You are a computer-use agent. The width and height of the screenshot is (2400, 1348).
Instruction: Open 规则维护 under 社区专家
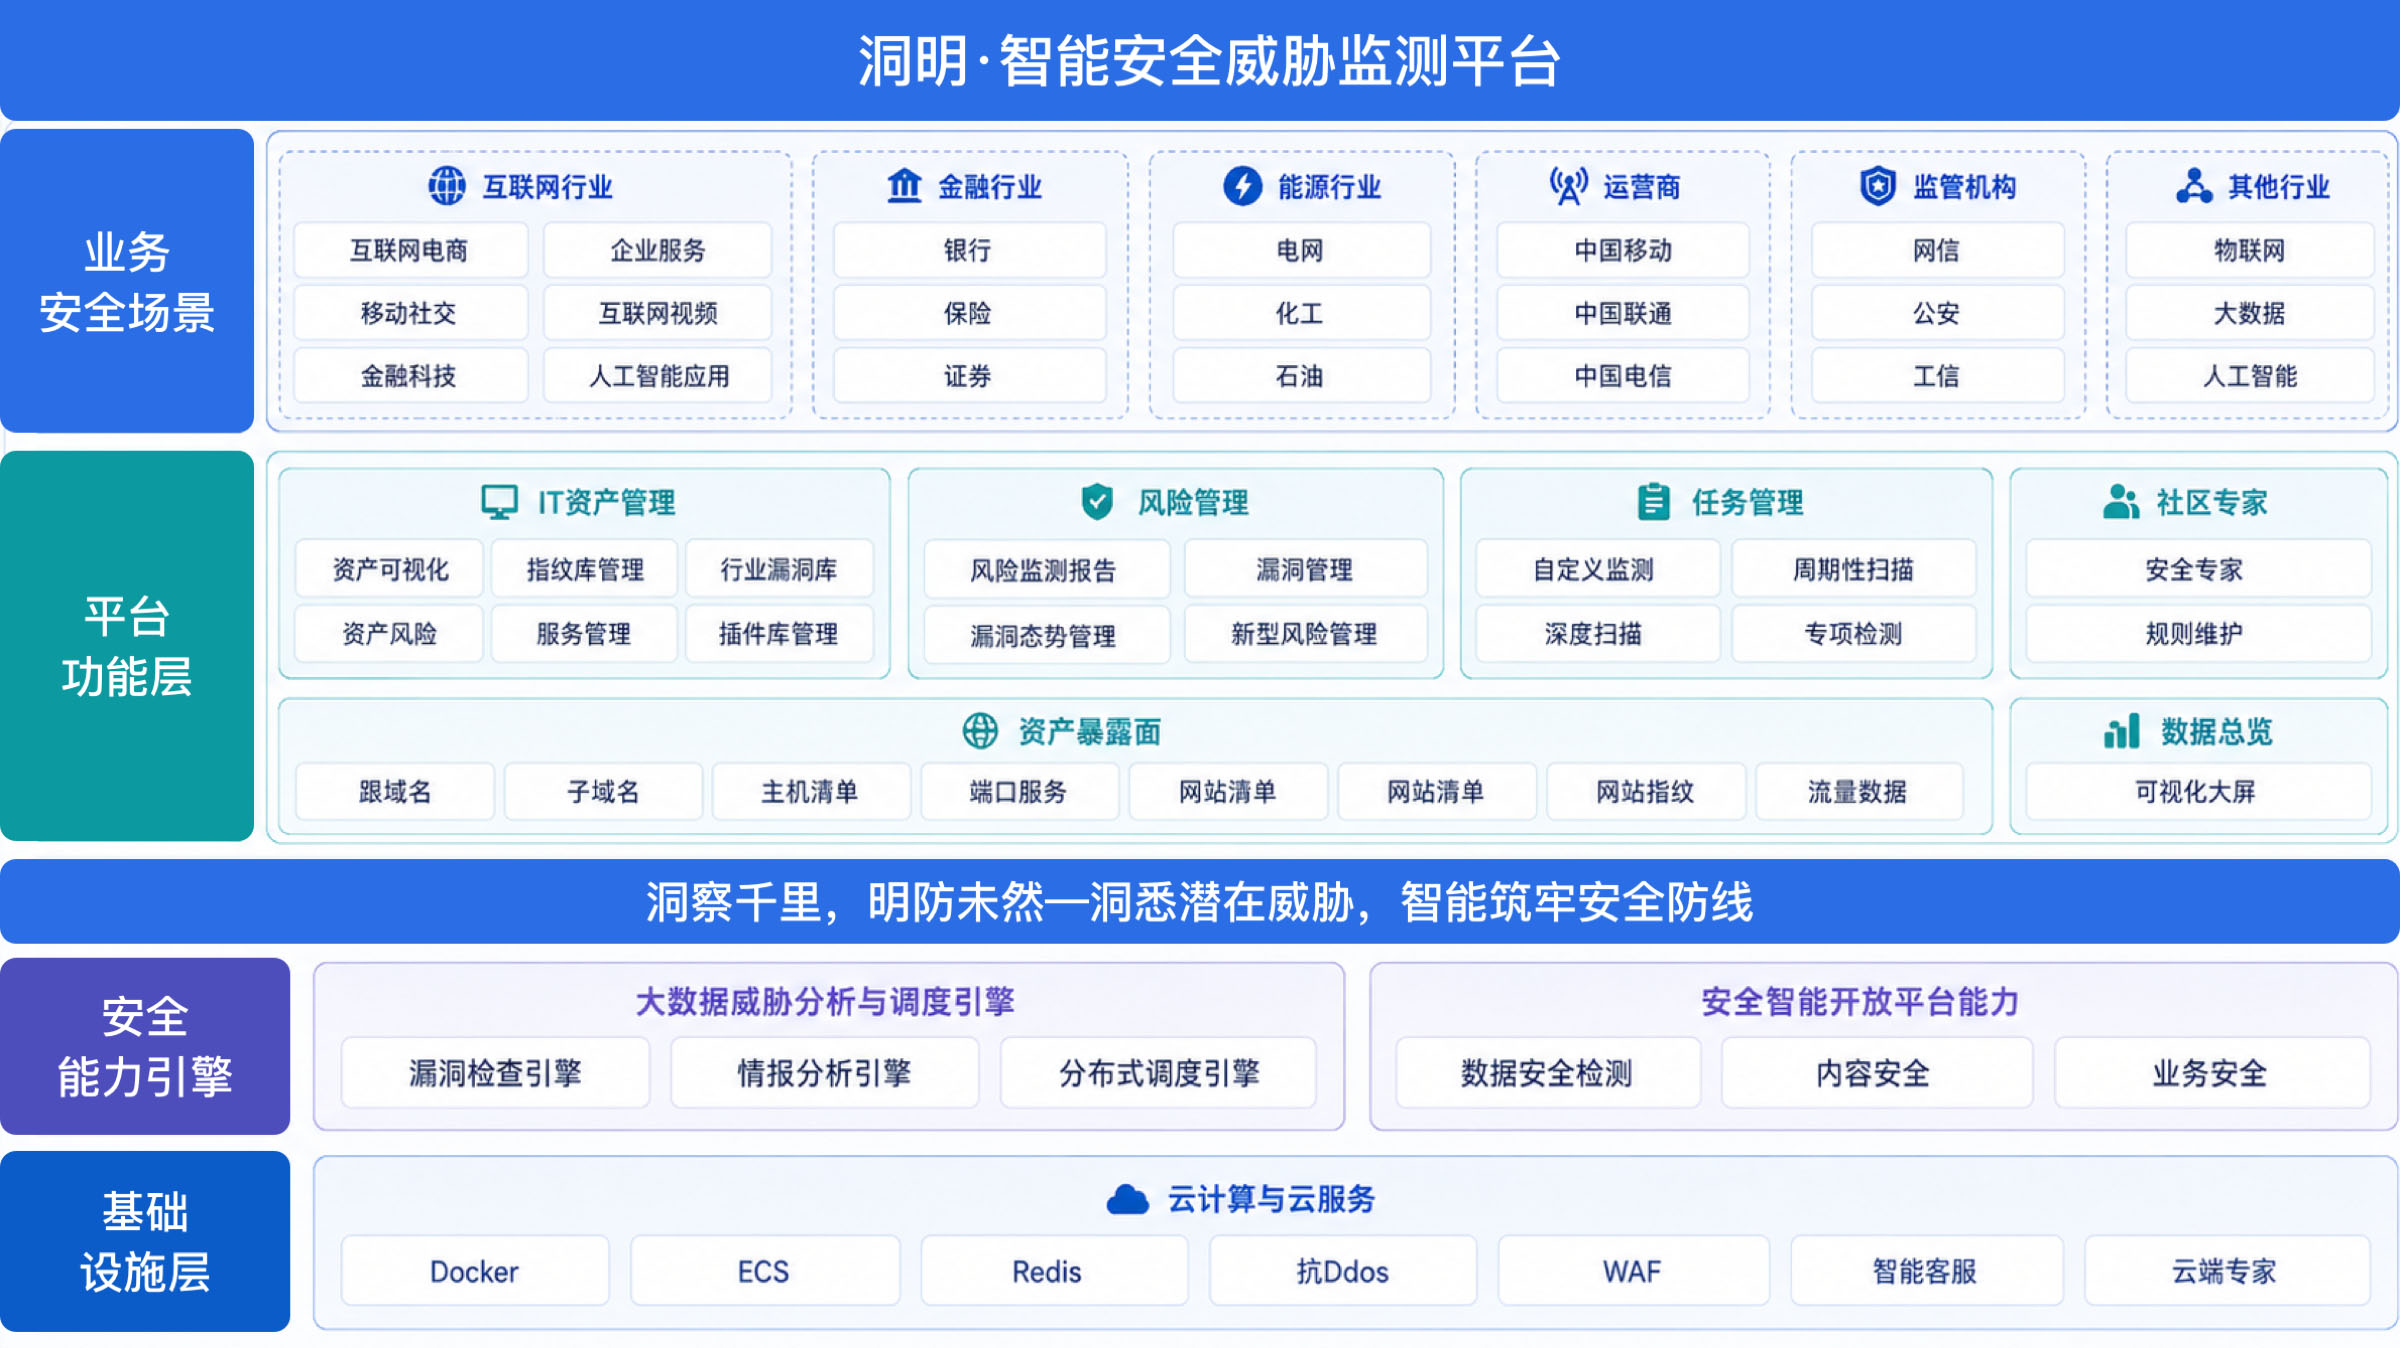(2198, 633)
